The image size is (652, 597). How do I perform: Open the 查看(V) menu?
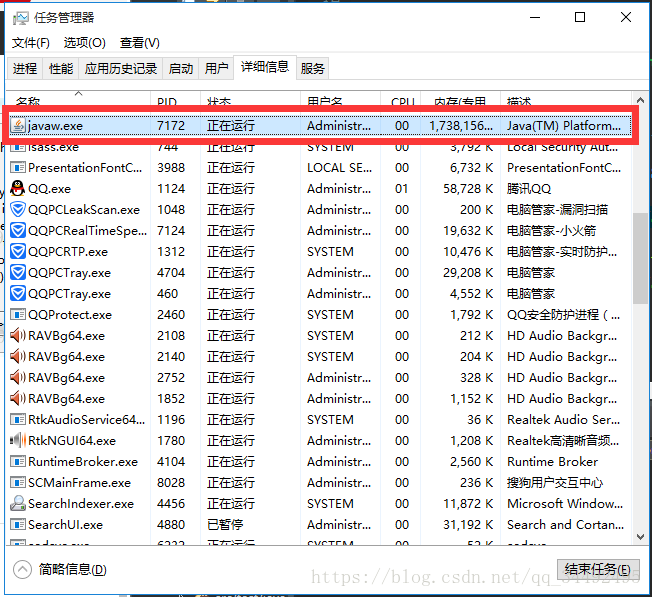point(139,43)
